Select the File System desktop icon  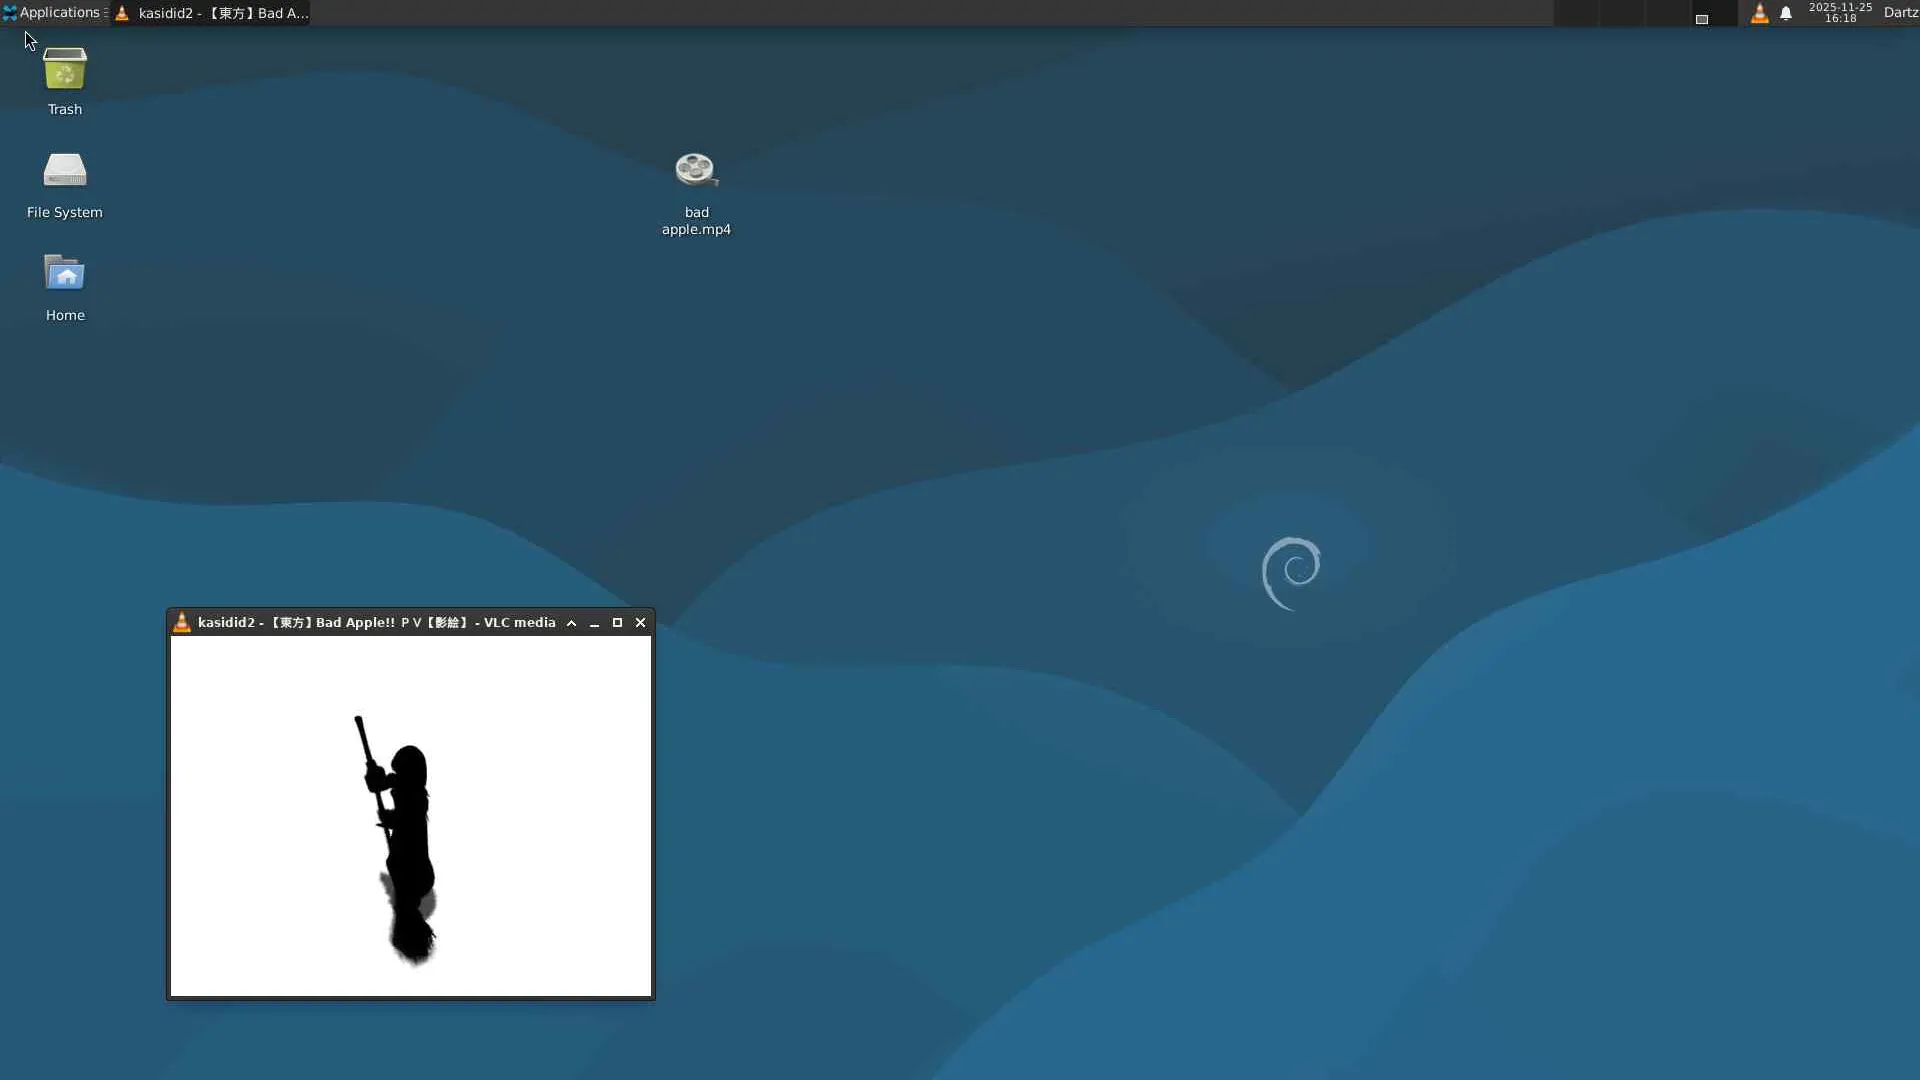[65, 172]
